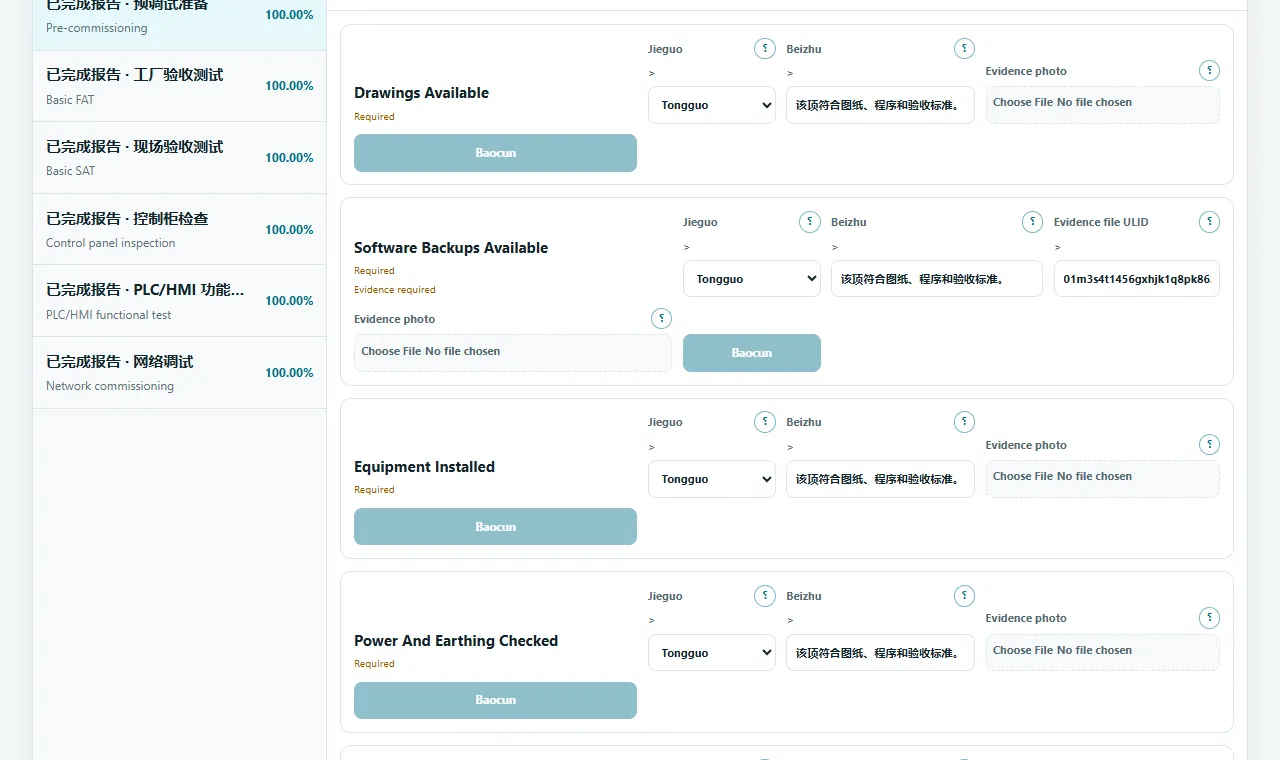Focus the Beizhu field for Power And Earthing
The height and width of the screenshot is (760, 1280).
(x=880, y=653)
